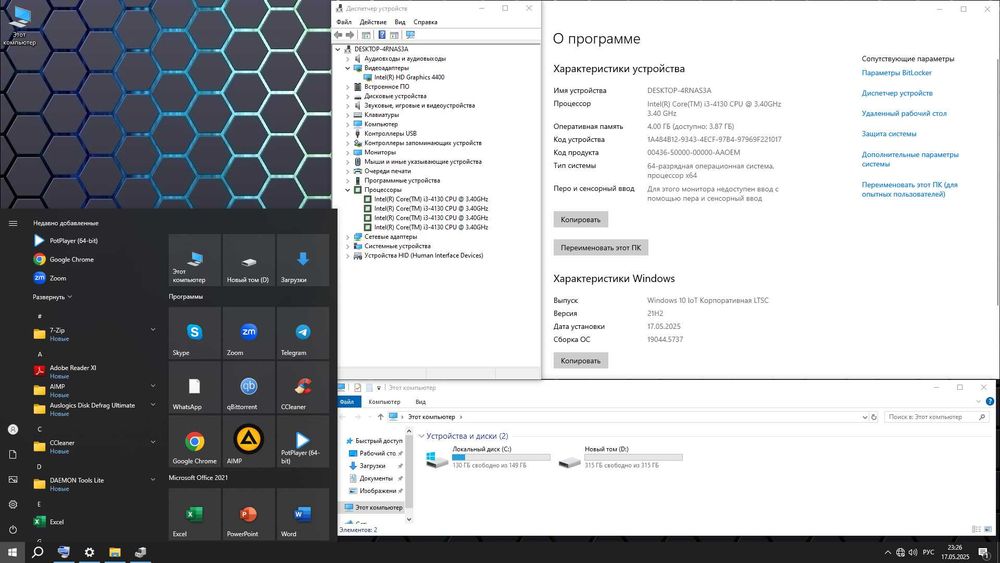Open the PowerPoint tile

pyautogui.click(x=249, y=515)
